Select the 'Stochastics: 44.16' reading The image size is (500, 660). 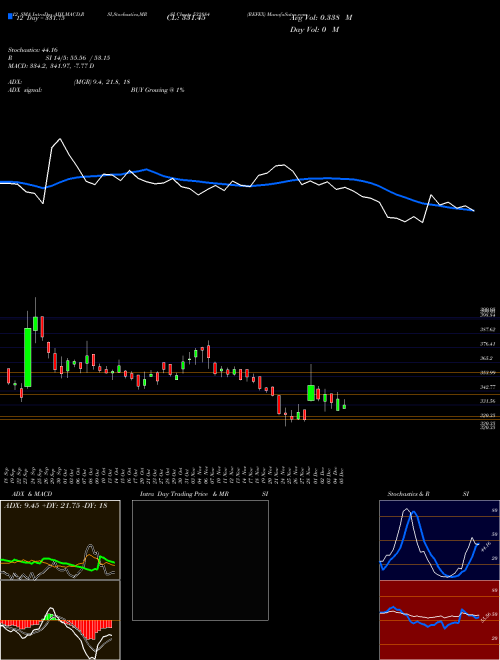click(x=32, y=50)
